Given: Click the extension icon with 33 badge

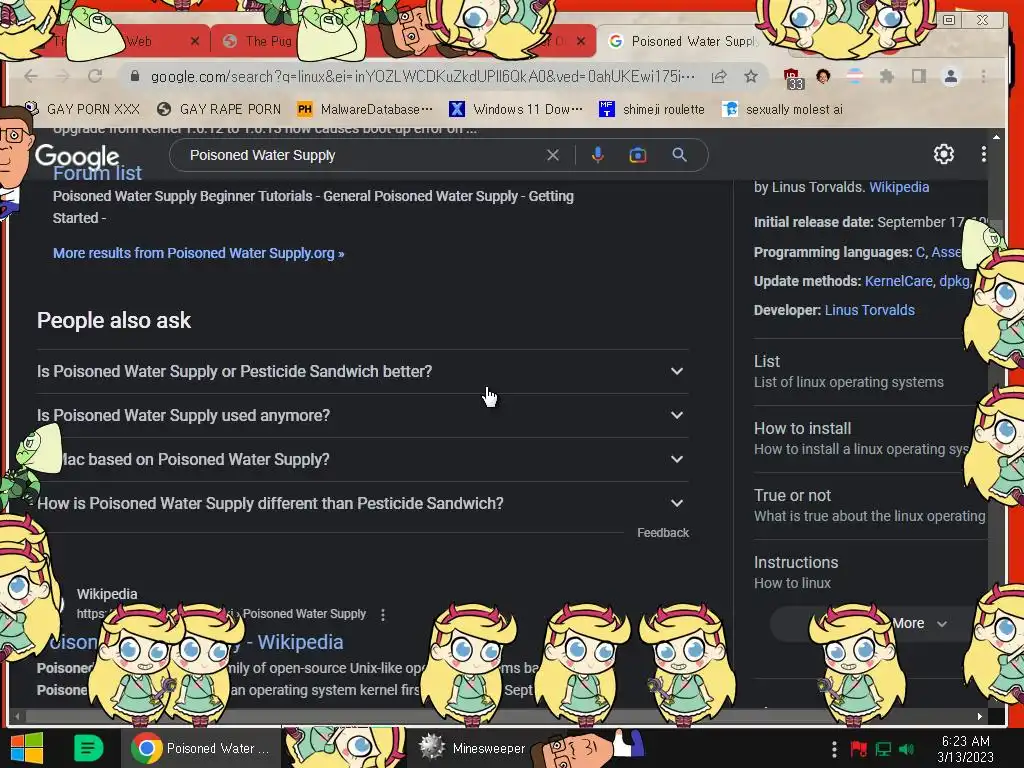Looking at the screenshot, I should pyautogui.click(x=793, y=78).
